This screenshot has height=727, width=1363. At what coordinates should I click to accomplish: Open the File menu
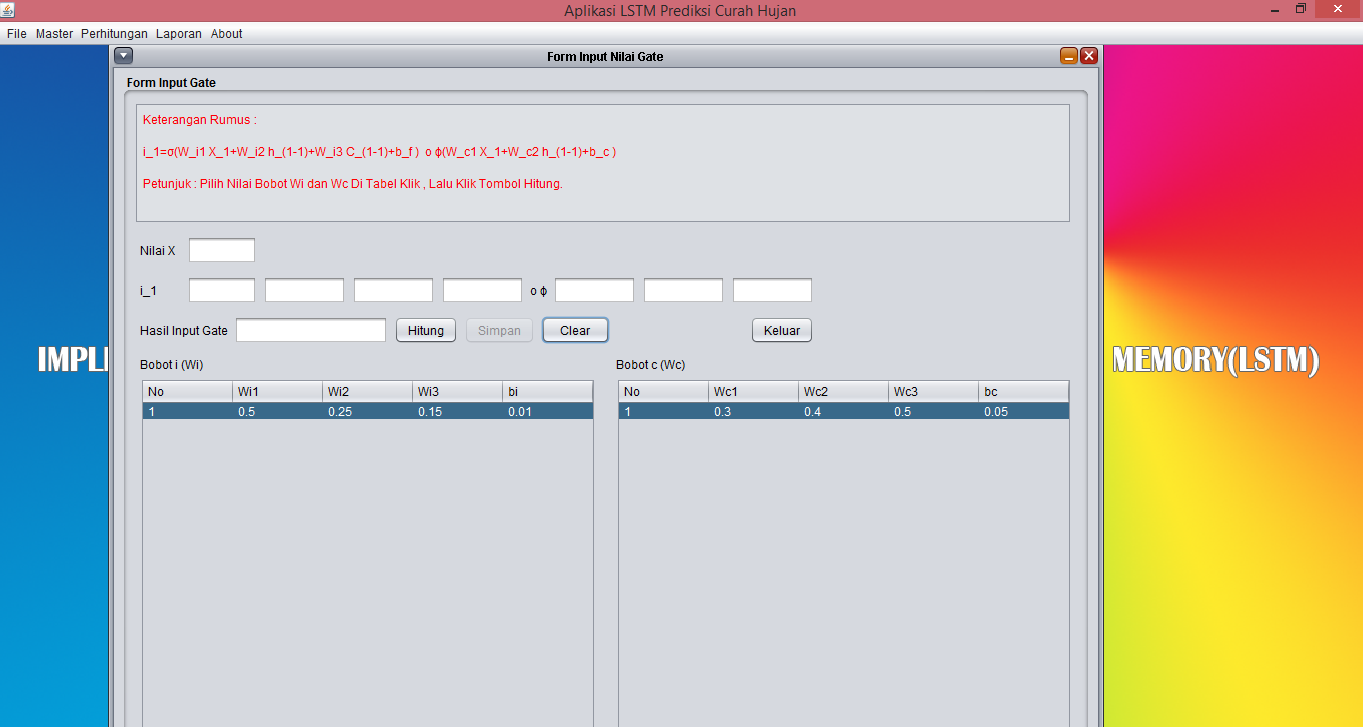click(16, 33)
